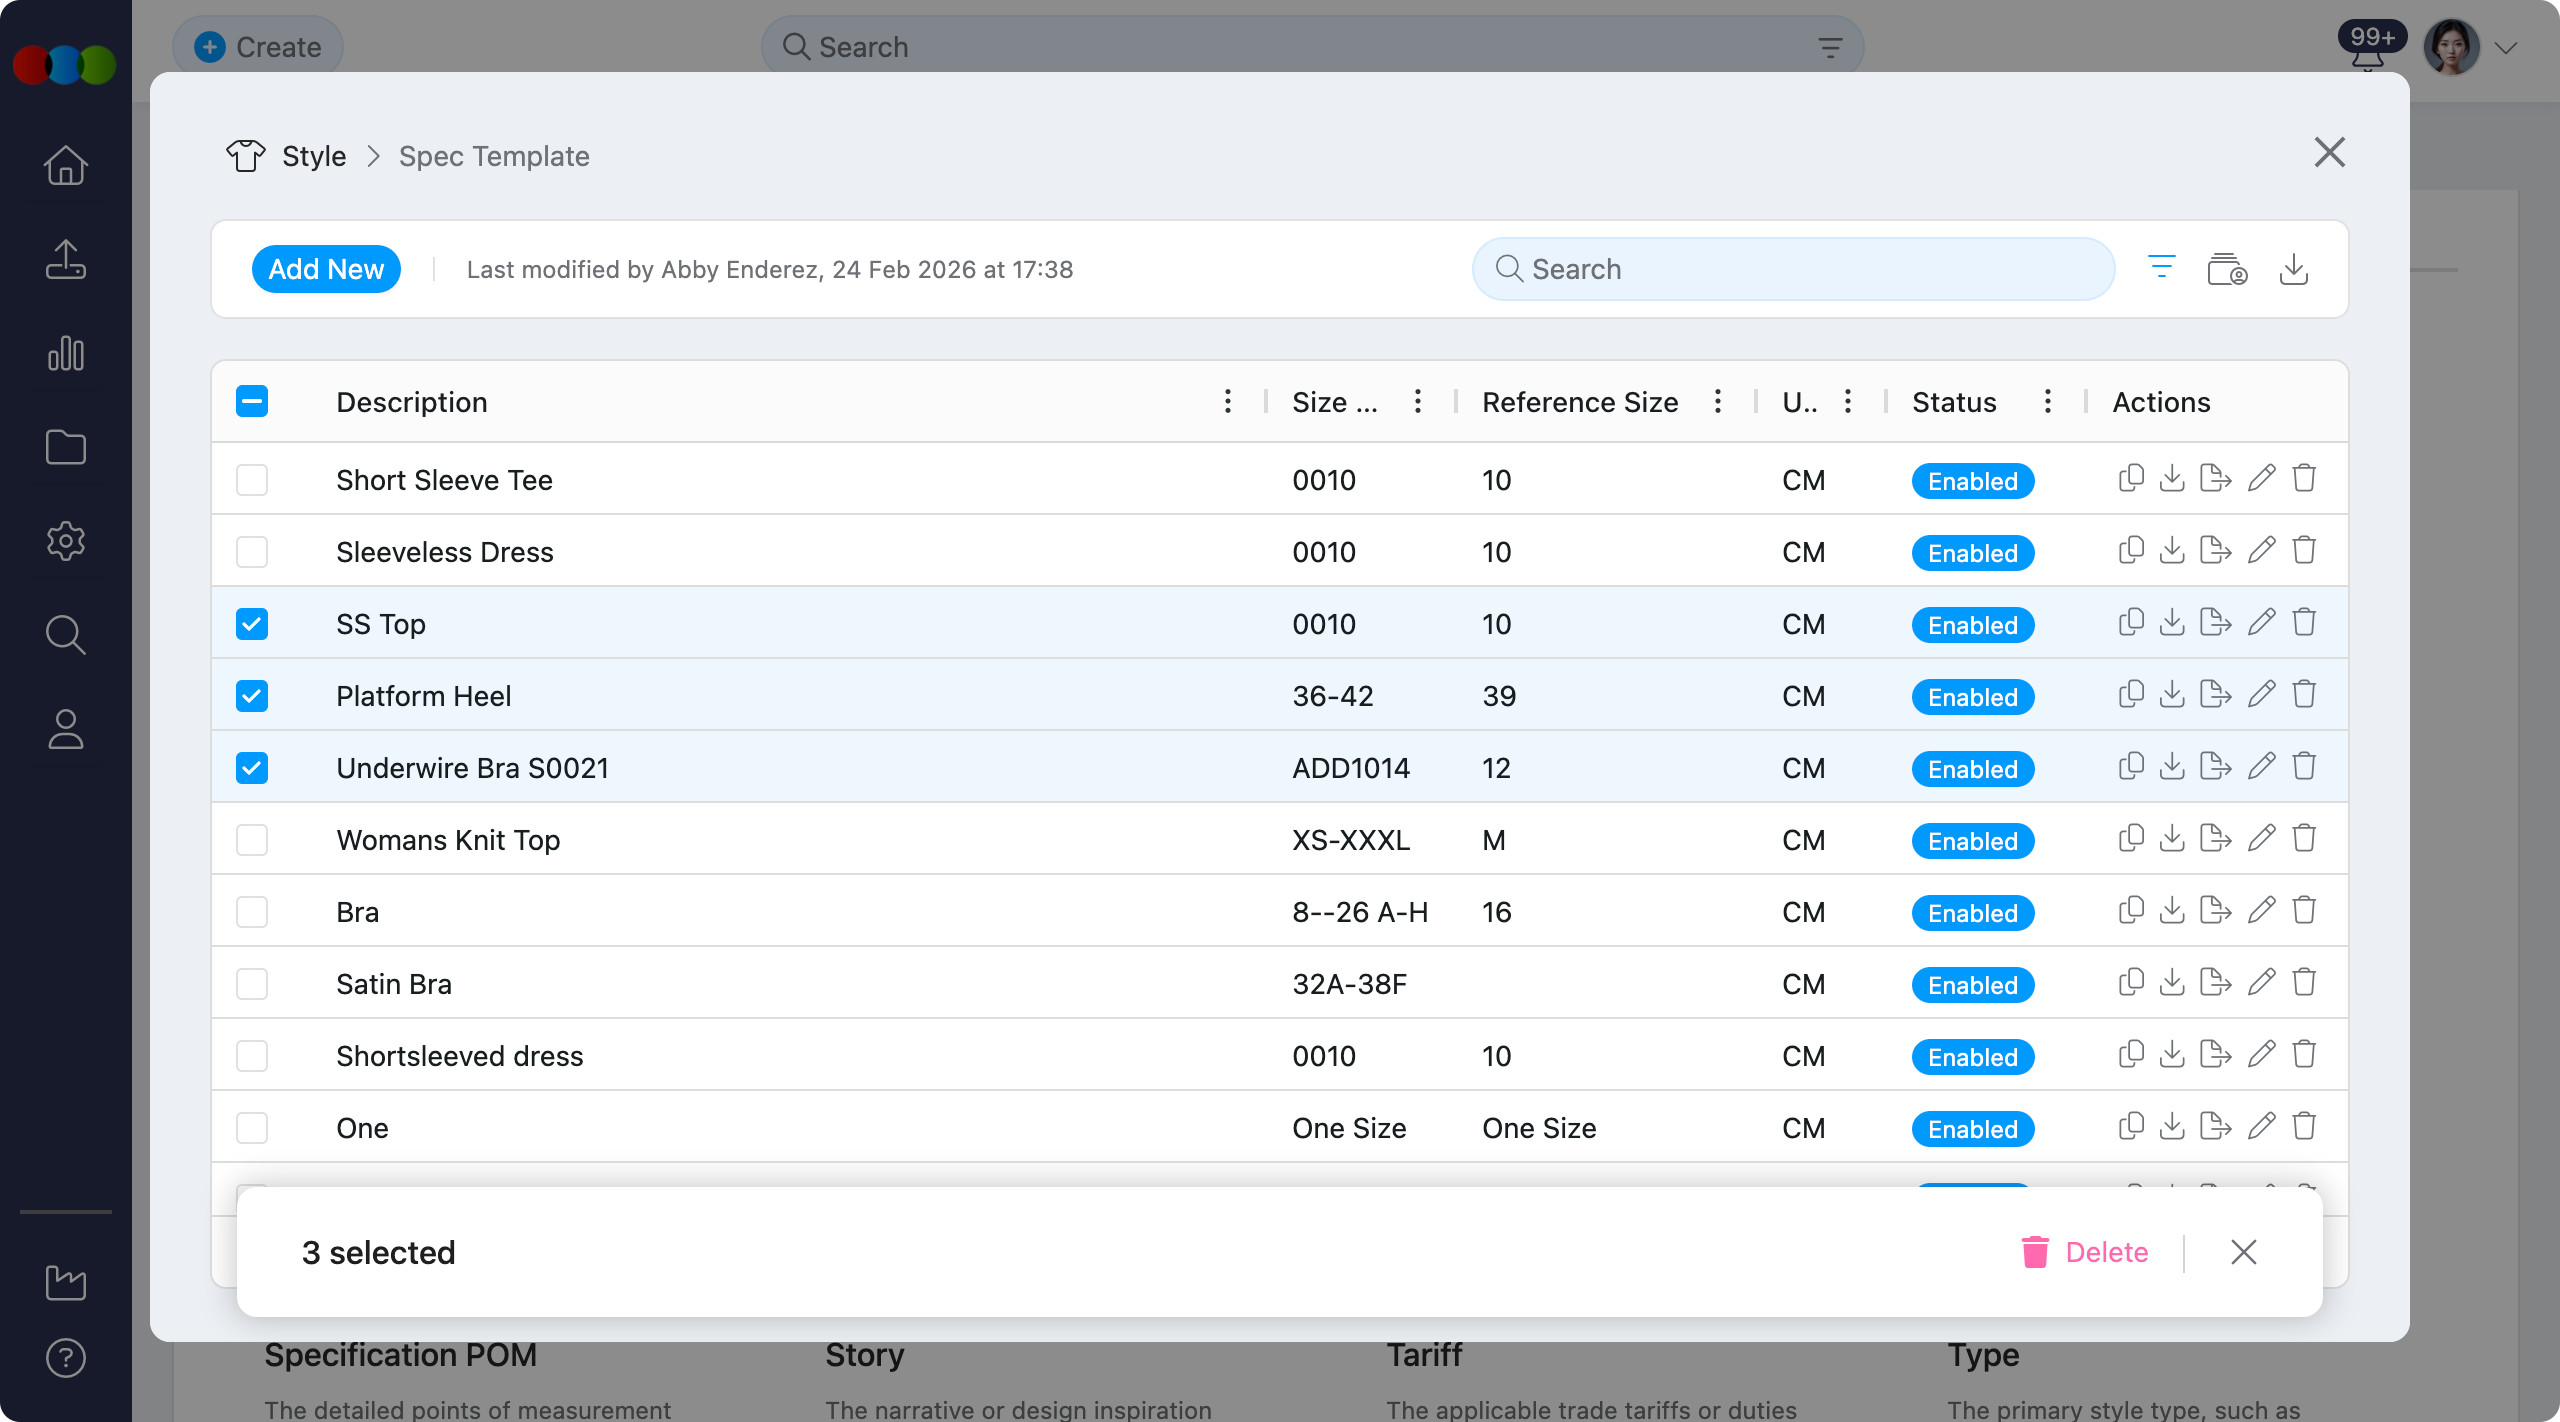Edit the Womans Knit Top using the pencil icon

tap(2261, 838)
